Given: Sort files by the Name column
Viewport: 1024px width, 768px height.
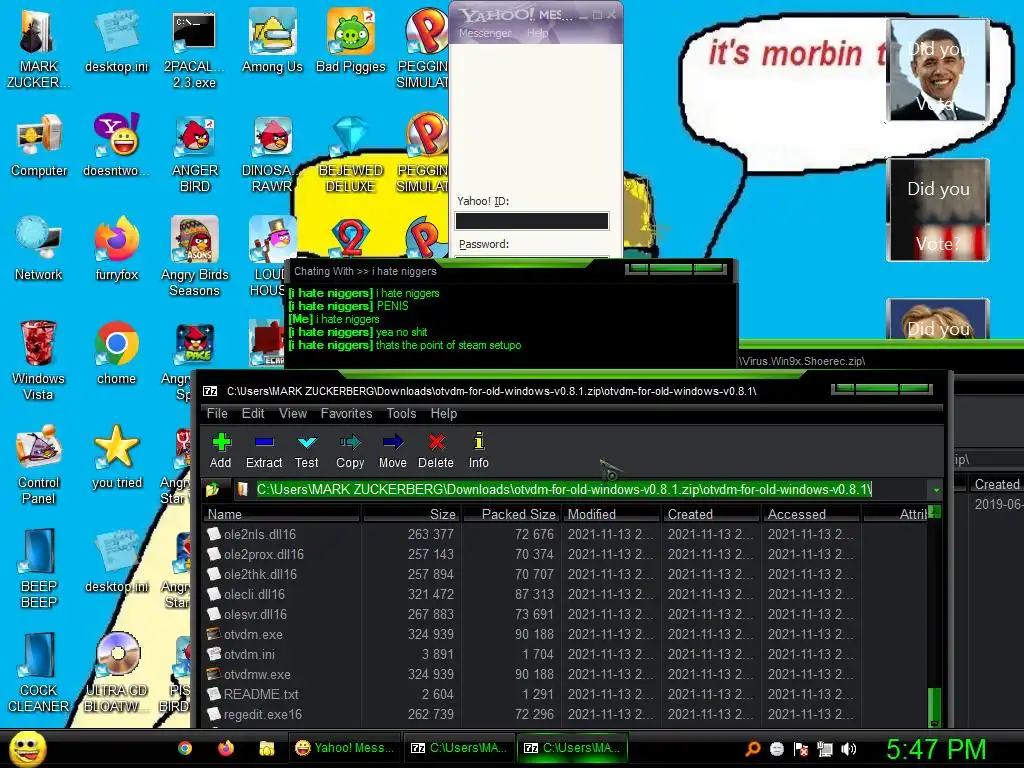Looking at the screenshot, I should tap(281, 514).
